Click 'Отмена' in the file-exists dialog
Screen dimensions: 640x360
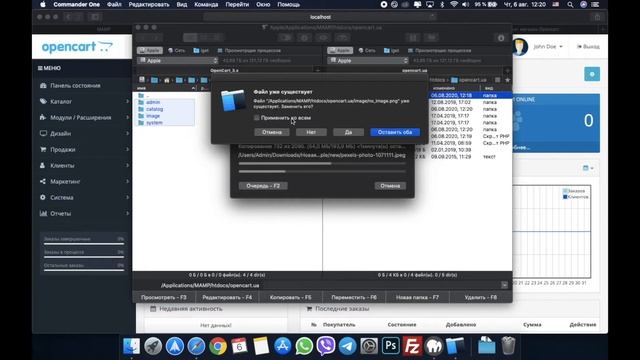point(272,132)
